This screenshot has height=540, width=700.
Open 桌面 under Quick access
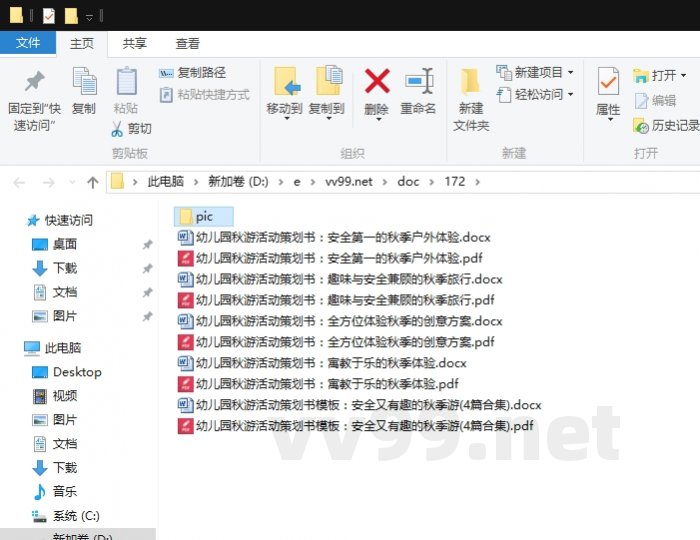(55, 244)
